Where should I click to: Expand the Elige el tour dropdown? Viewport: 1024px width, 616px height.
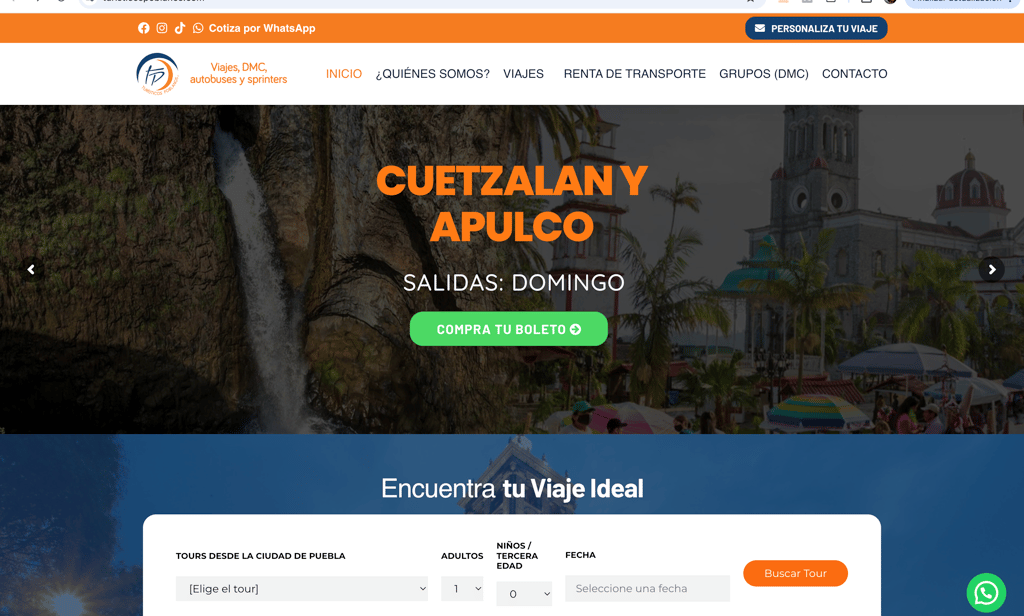coord(302,589)
